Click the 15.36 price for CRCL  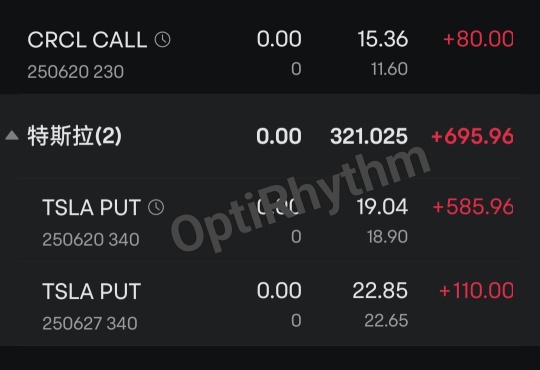pyautogui.click(x=383, y=39)
